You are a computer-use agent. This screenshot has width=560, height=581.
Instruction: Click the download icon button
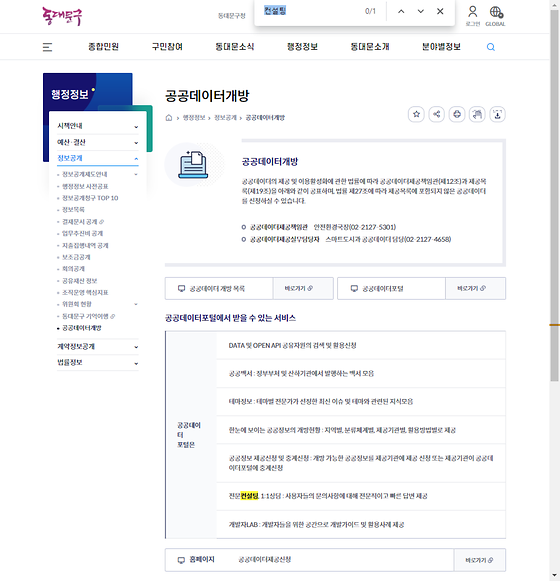[x=497, y=114]
